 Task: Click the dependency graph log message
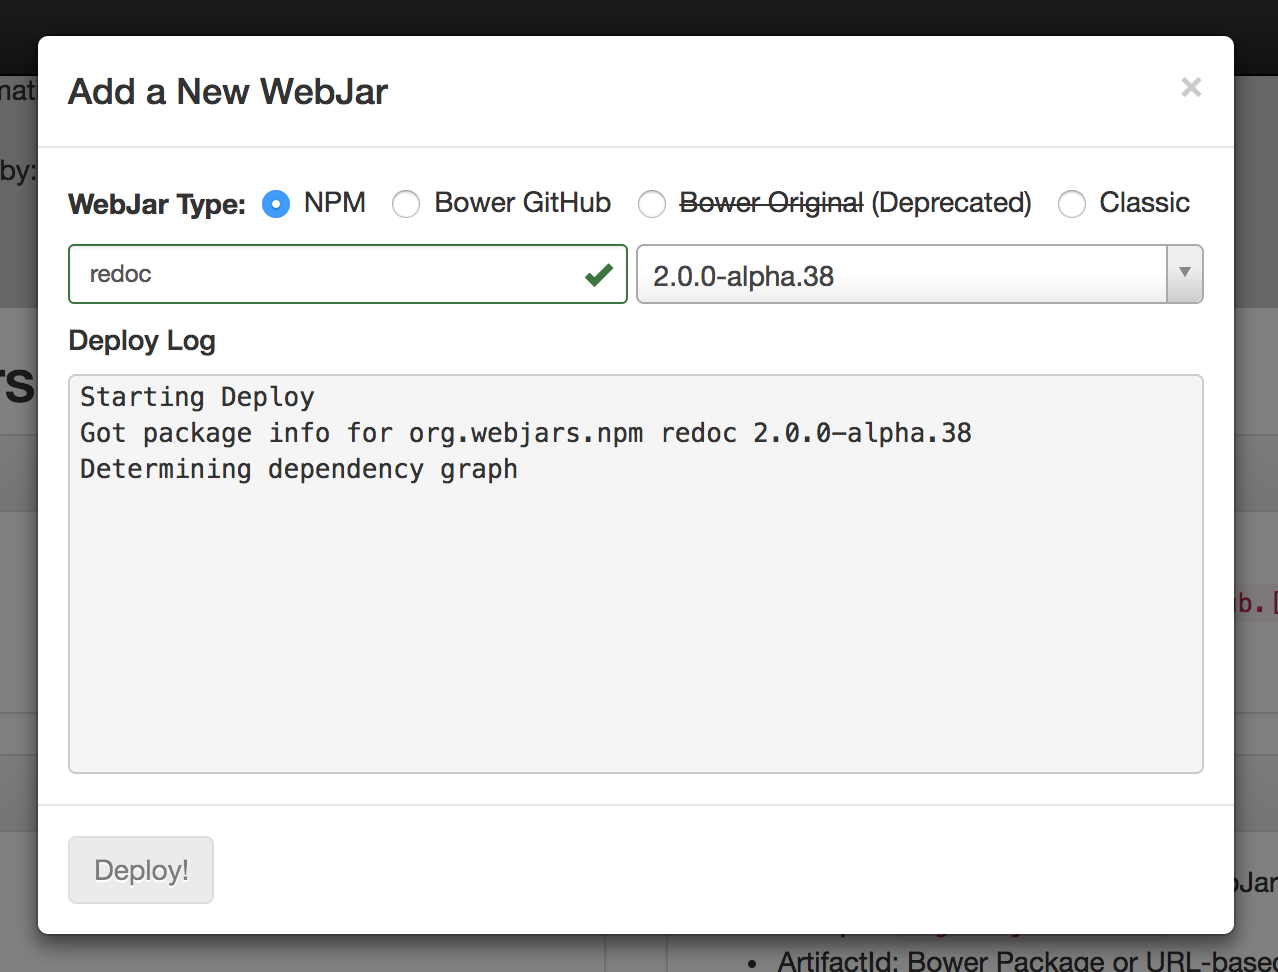tap(298, 468)
